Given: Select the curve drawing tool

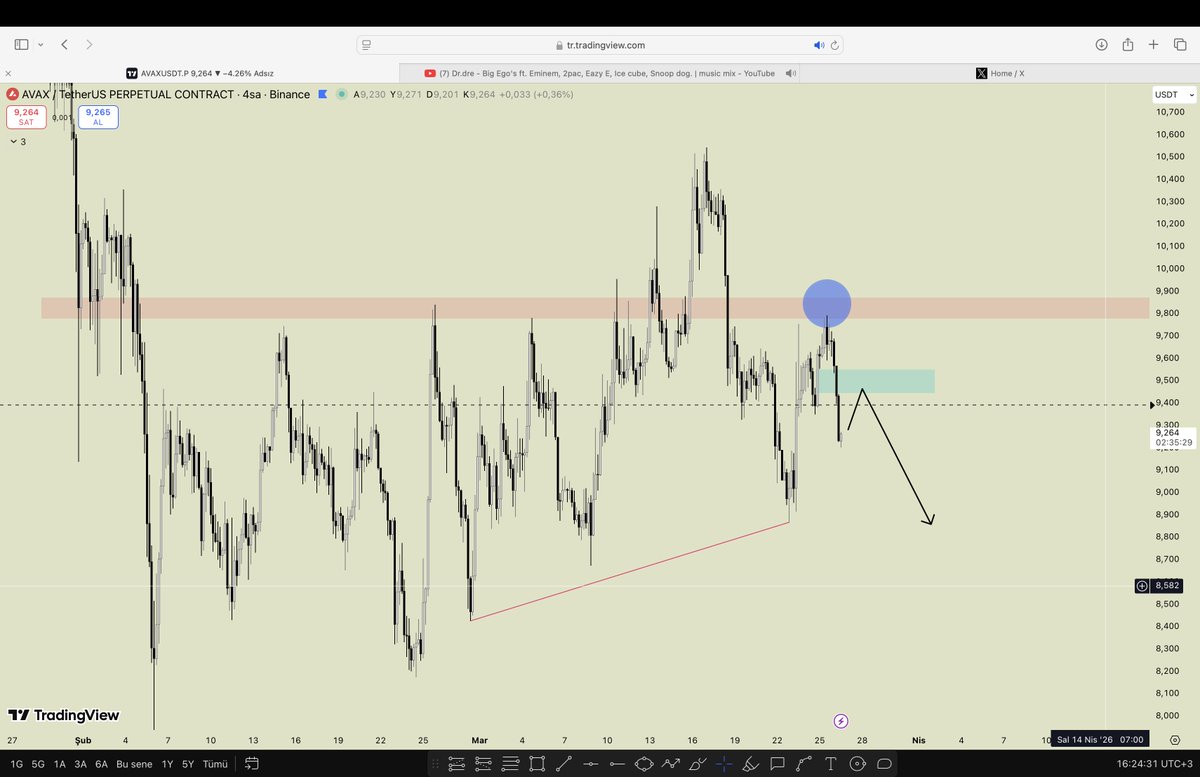Looking at the screenshot, I should point(803,764).
